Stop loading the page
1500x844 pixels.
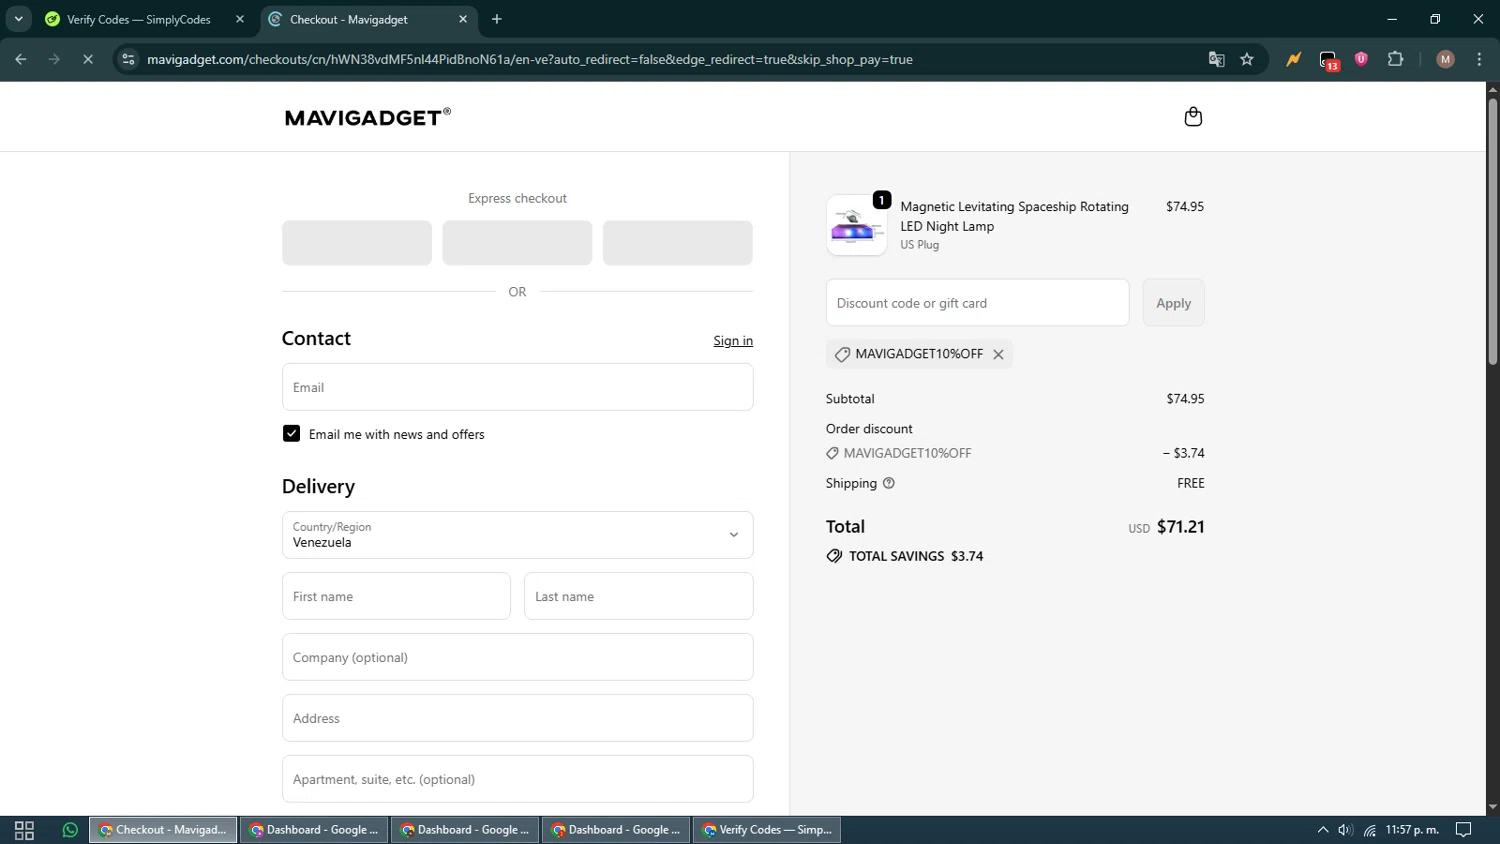click(88, 59)
